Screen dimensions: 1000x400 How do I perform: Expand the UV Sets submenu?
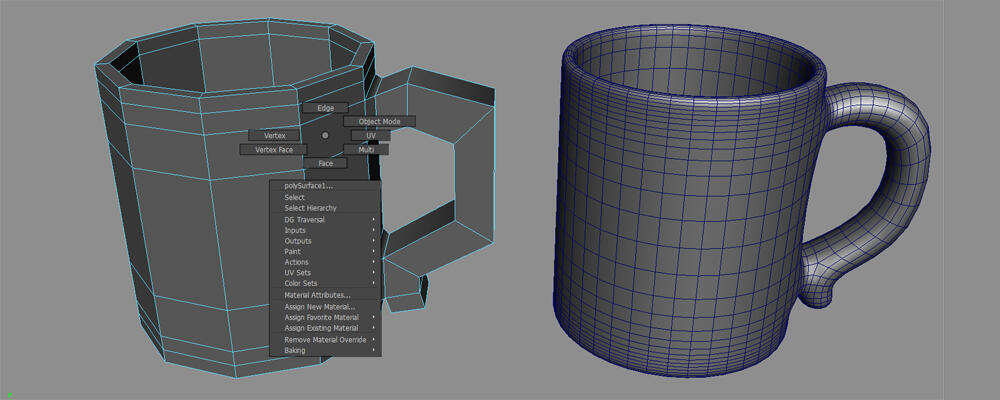325,273
